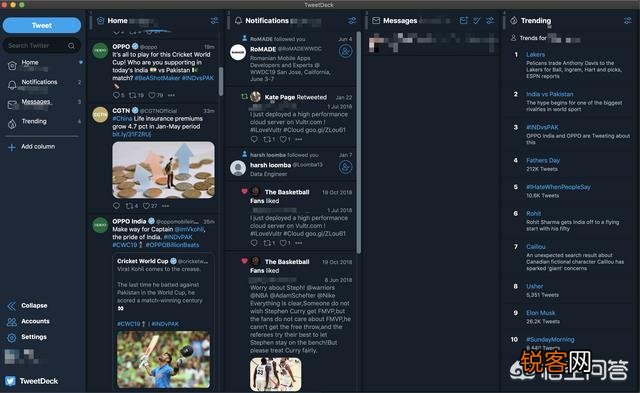Screen dimensions: 640x393
Task: Open basketball players image in notifications
Action: [x=276, y=374]
